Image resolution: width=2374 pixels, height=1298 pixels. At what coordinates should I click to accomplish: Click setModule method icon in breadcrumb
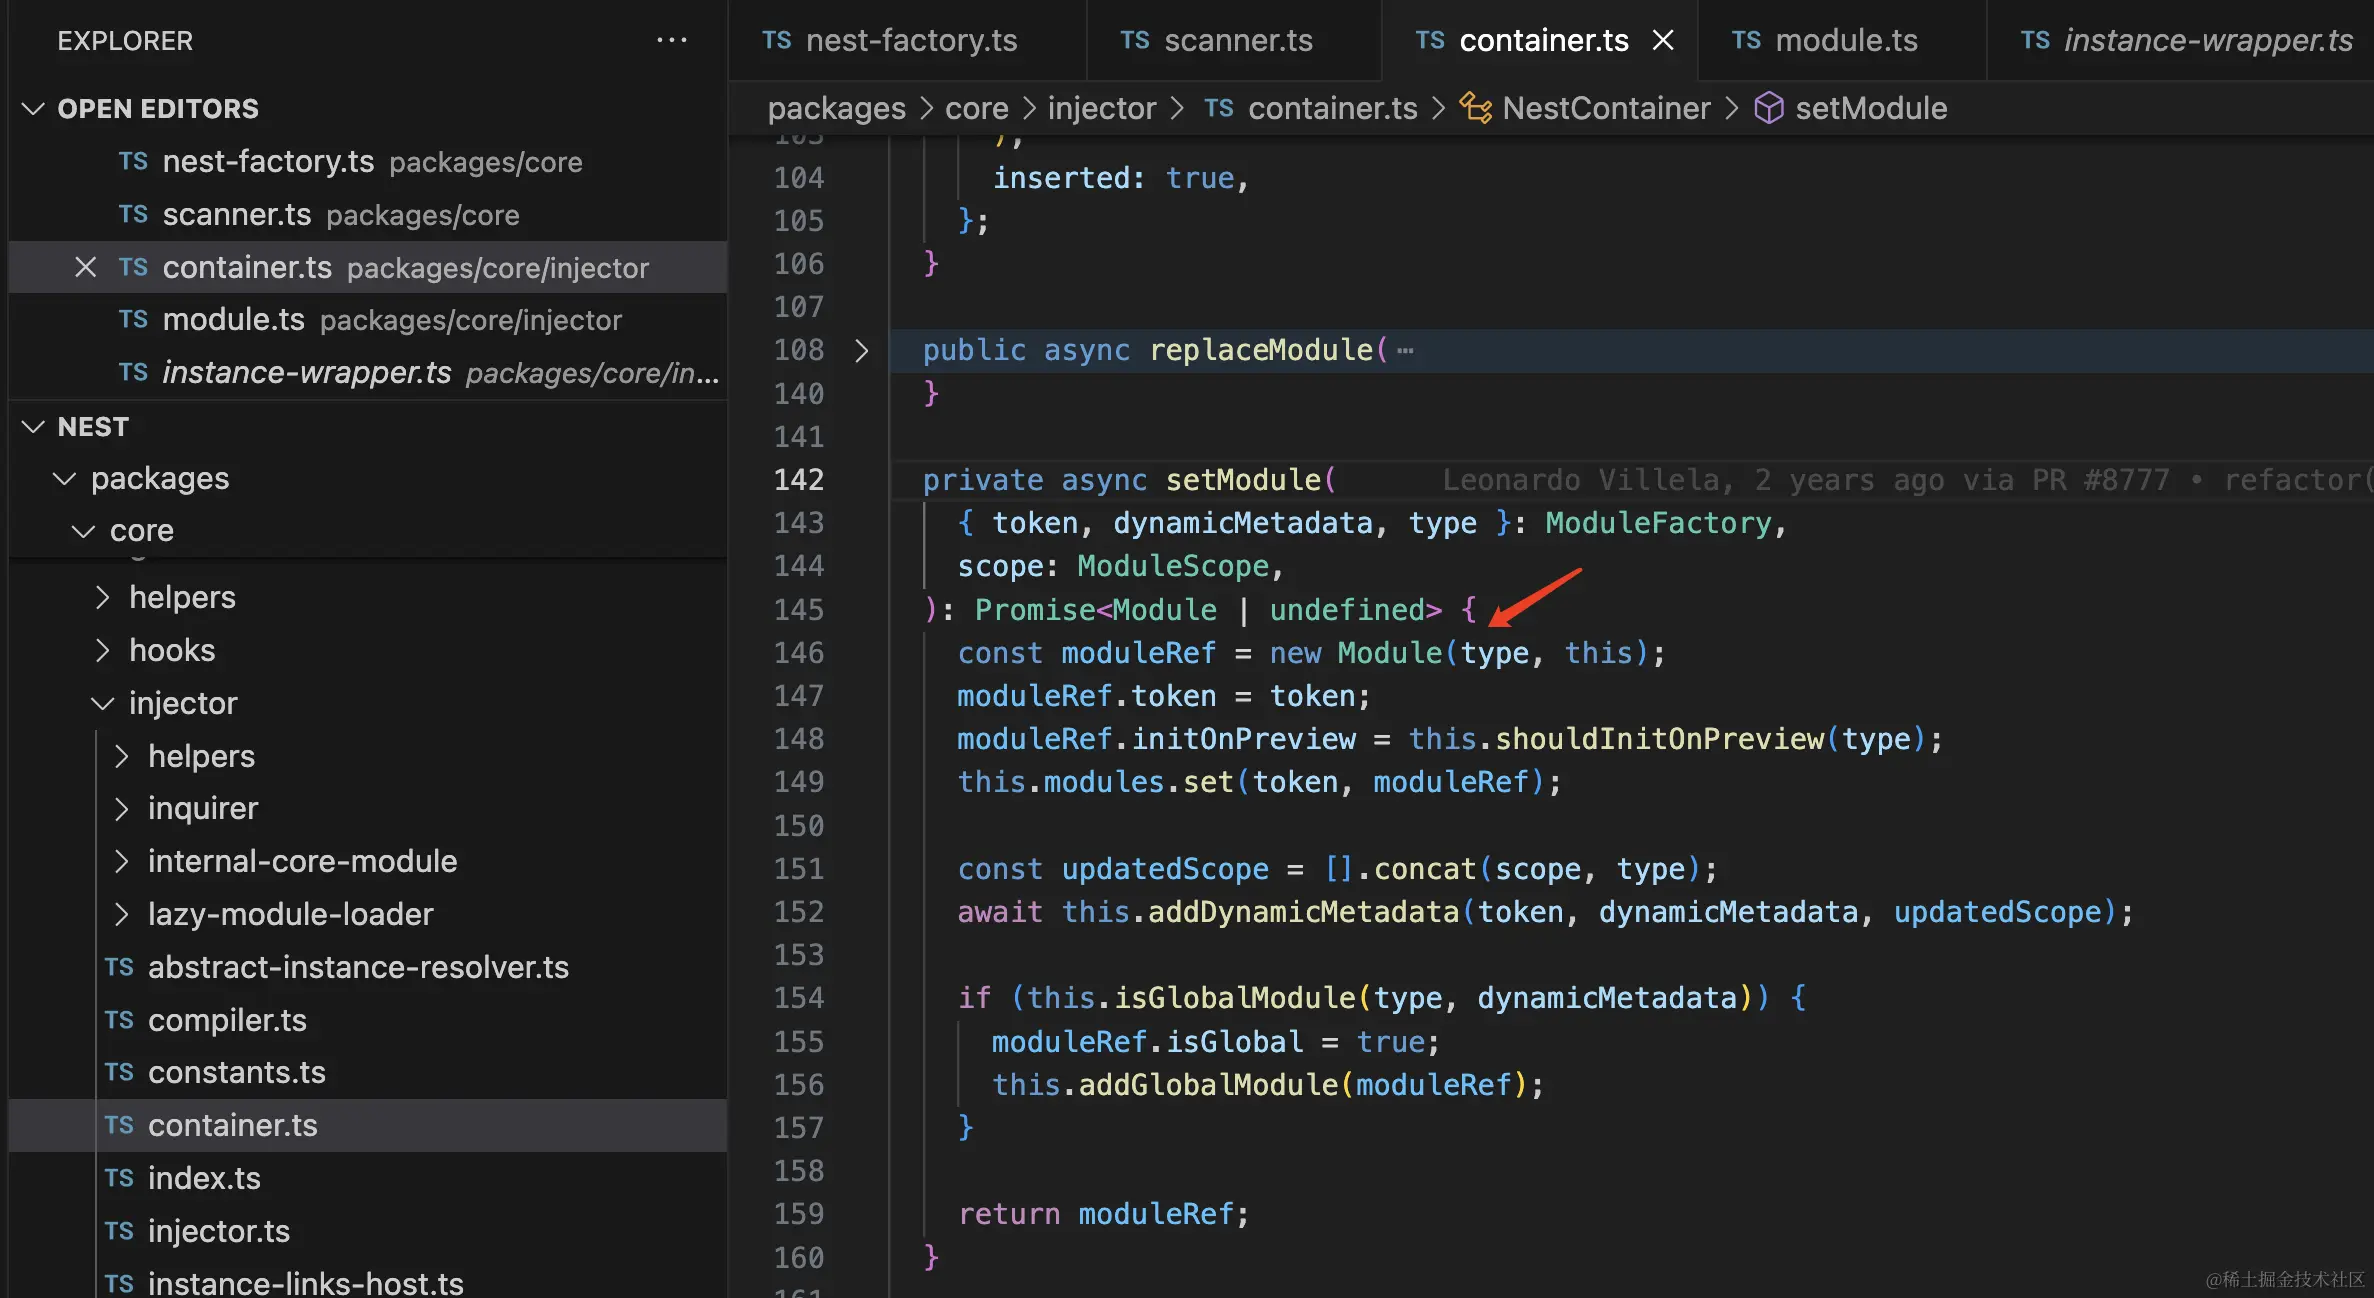(x=1769, y=108)
